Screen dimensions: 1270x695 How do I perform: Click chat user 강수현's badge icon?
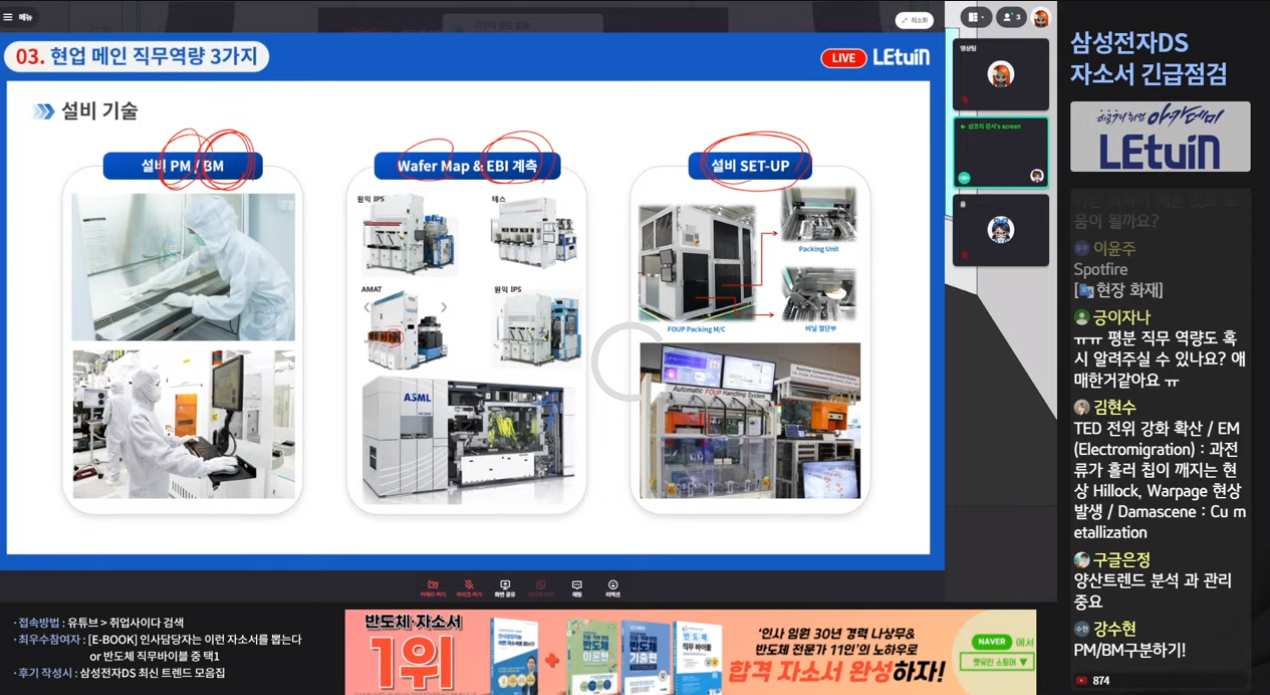pos(1081,628)
